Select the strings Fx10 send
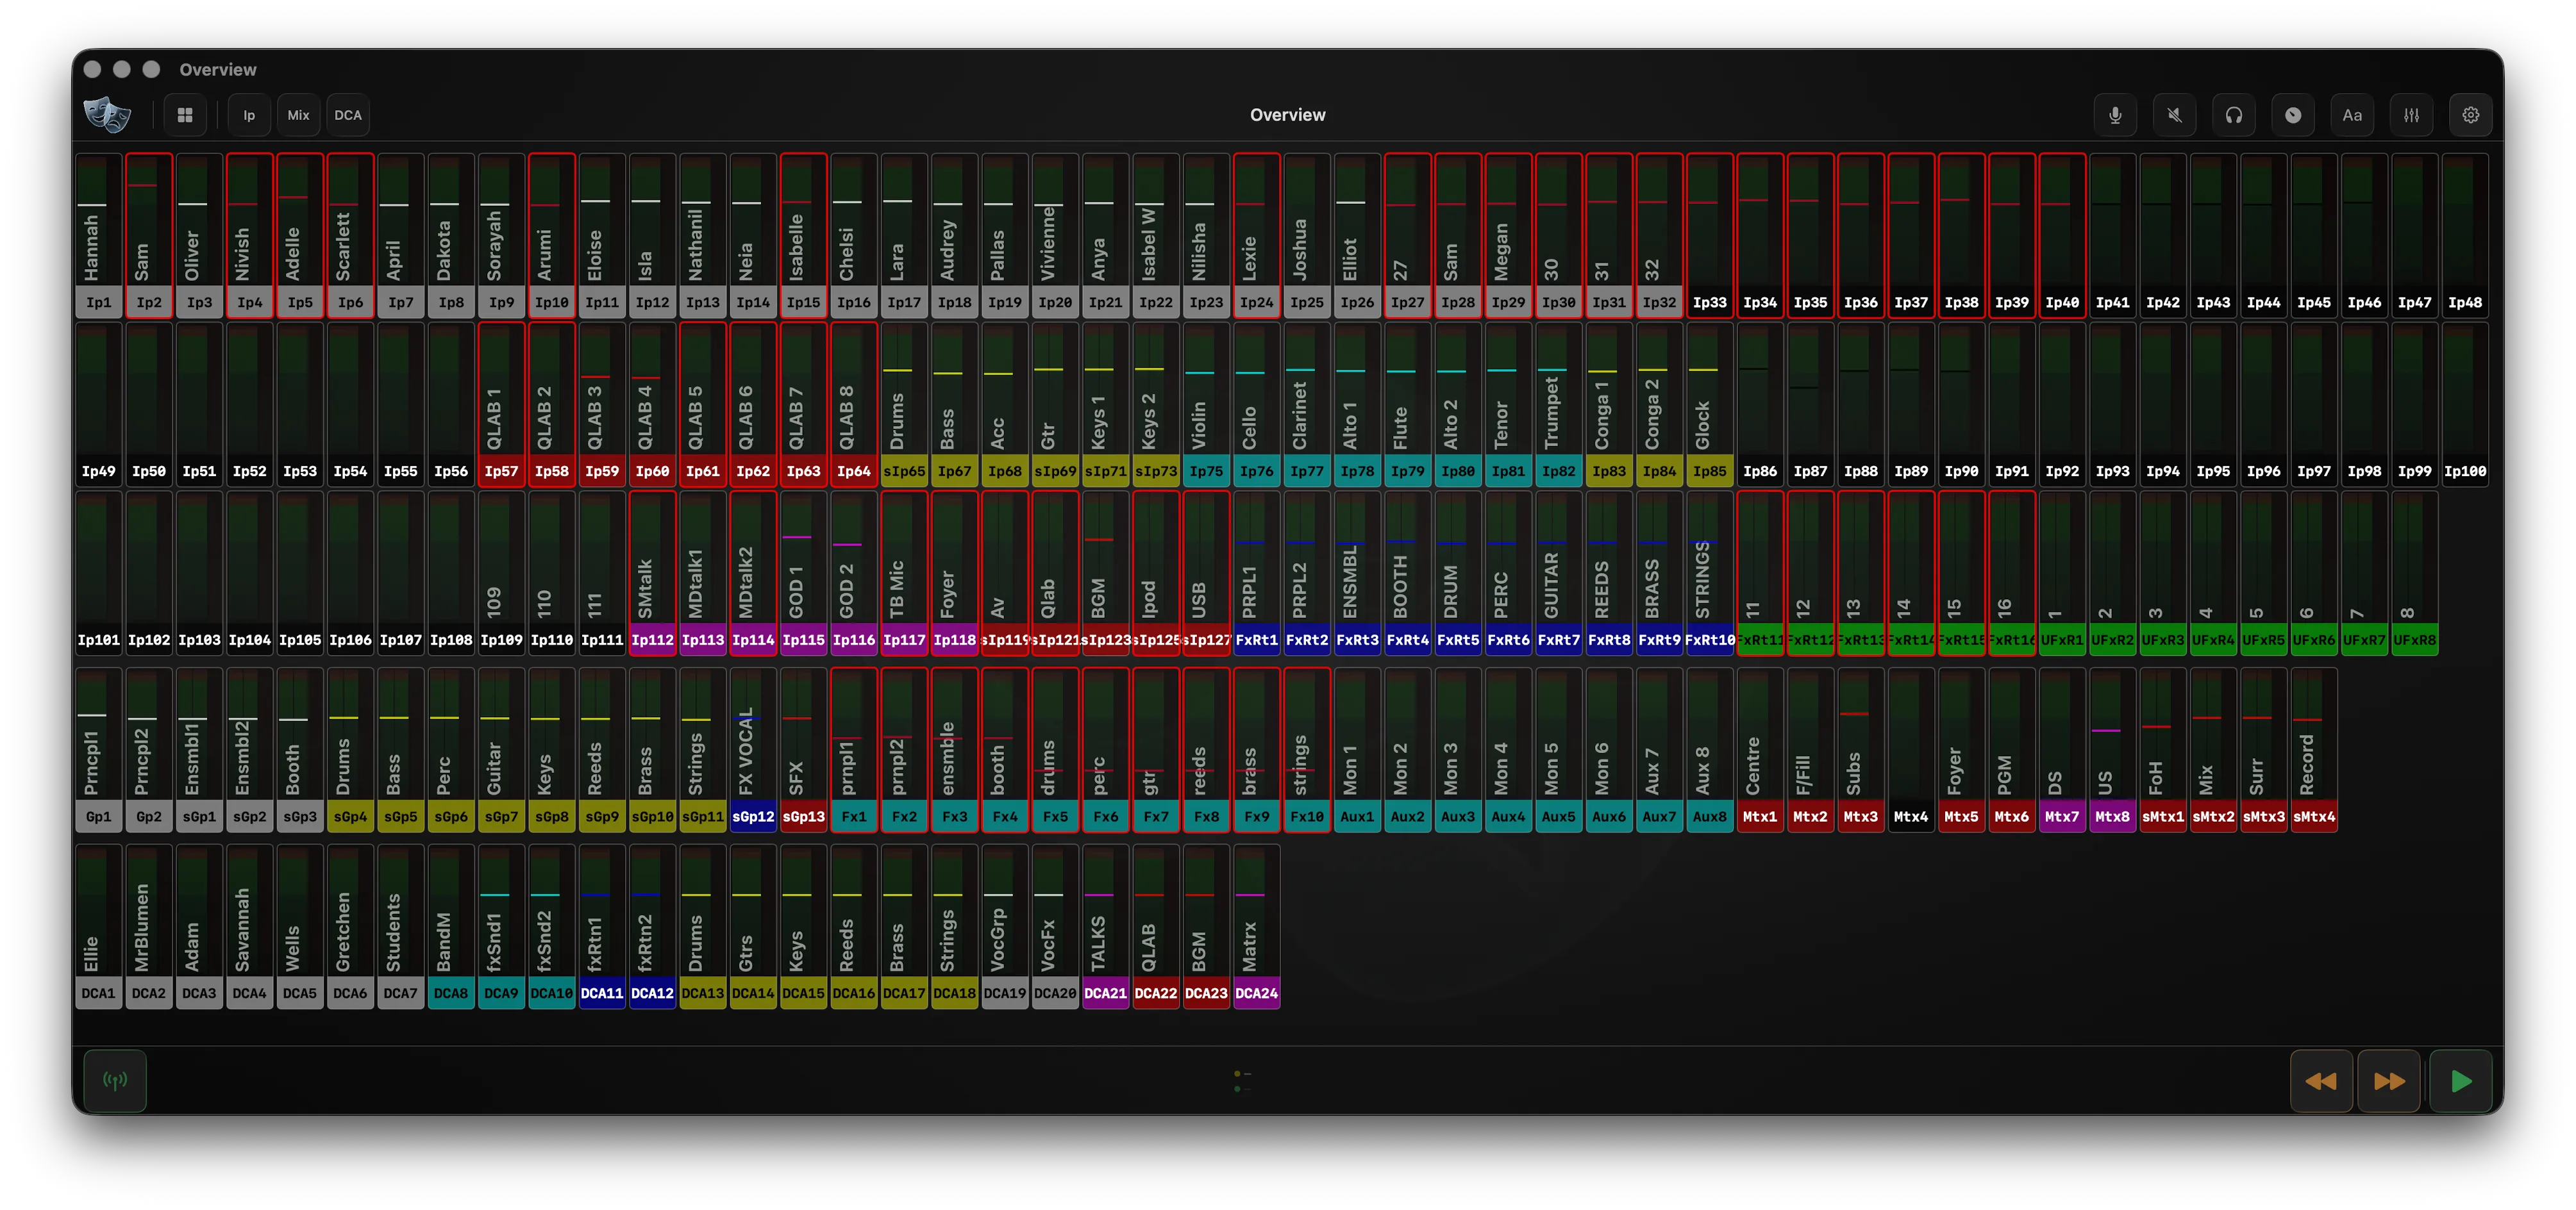This screenshot has width=2576, height=1210. (x=1306, y=749)
